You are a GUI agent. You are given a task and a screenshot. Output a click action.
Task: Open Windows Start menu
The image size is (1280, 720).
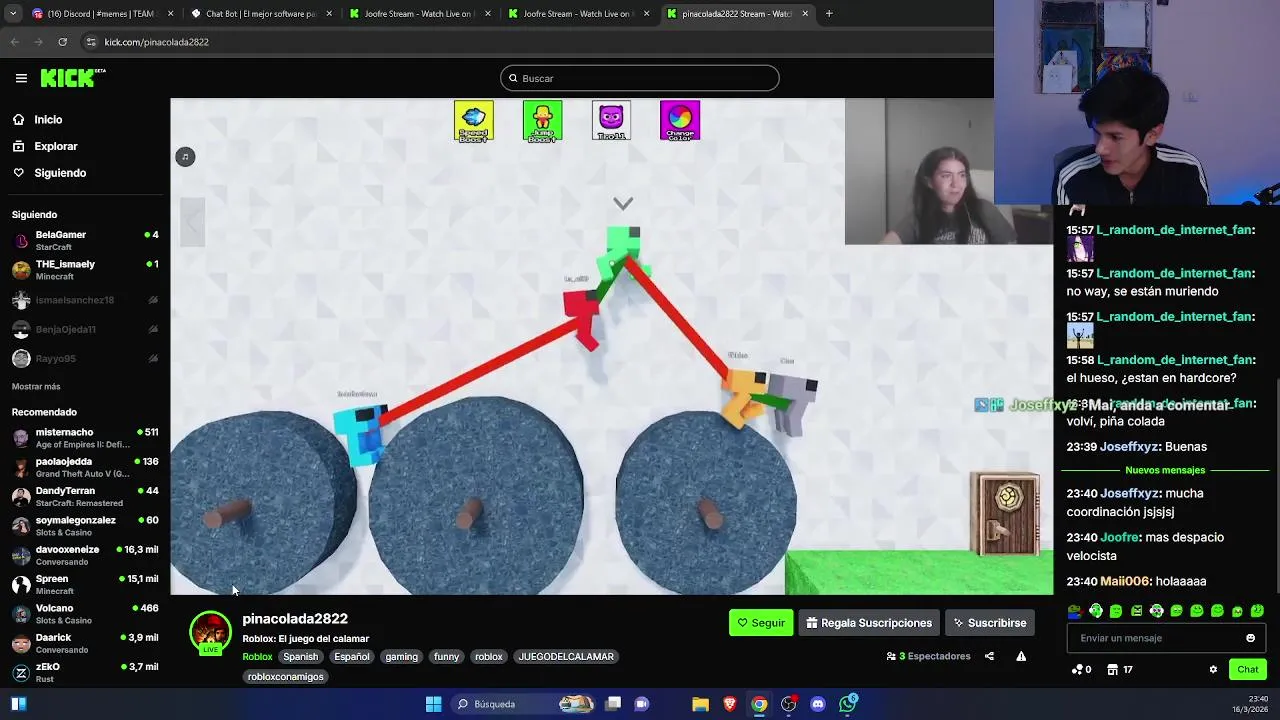point(433,704)
